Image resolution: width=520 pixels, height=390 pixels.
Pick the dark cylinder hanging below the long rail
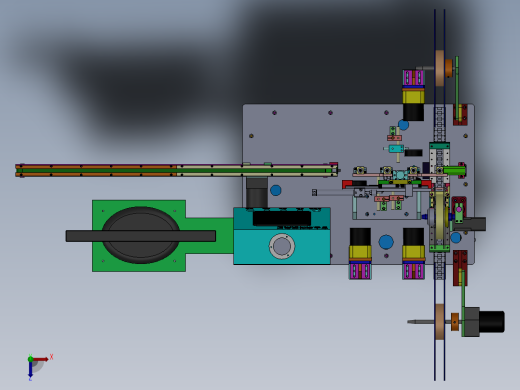257,192
